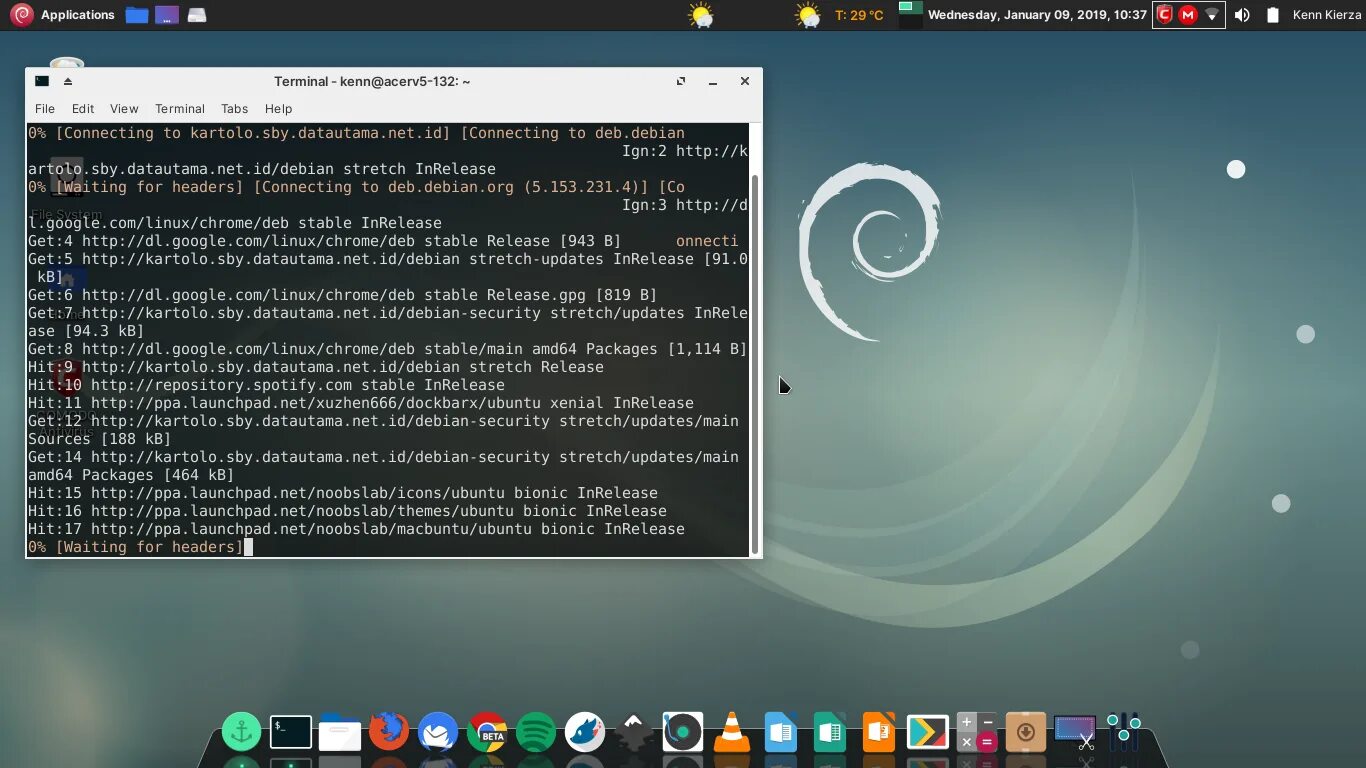Open LibreOffice Calc from the dock

pyautogui.click(x=830, y=732)
